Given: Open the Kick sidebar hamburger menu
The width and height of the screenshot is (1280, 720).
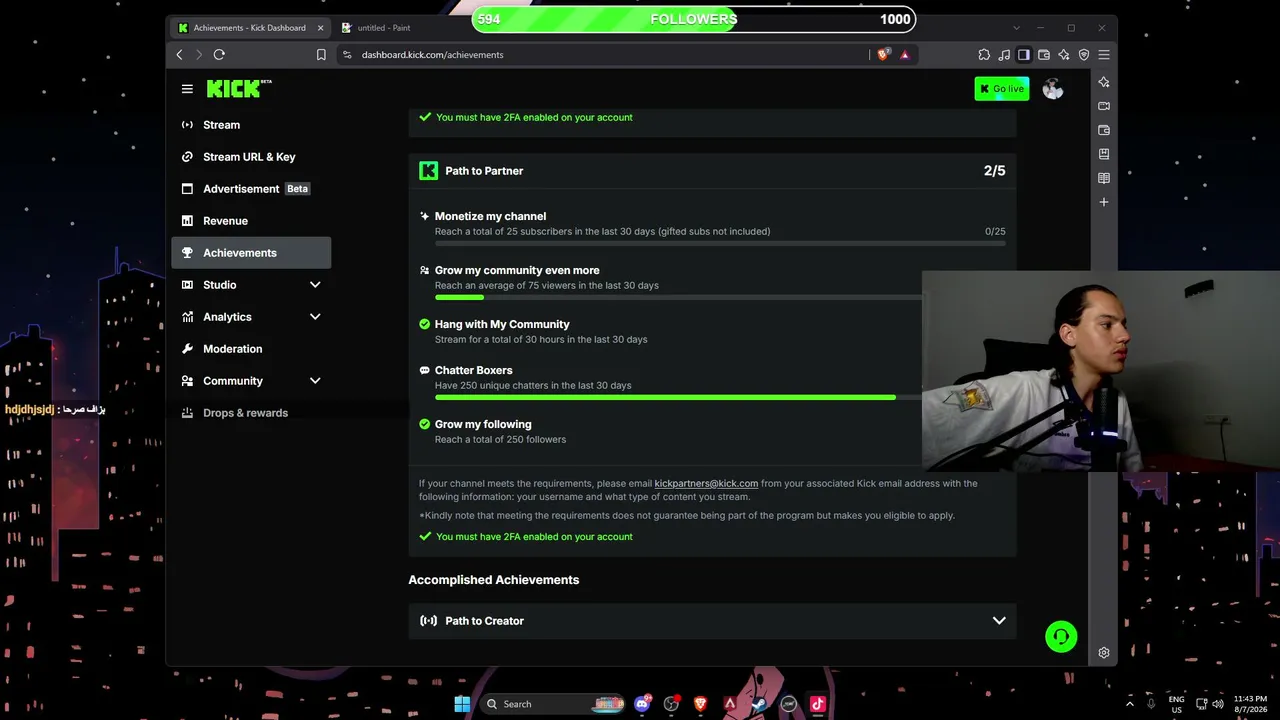Looking at the screenshot, I should coord(187,89).
